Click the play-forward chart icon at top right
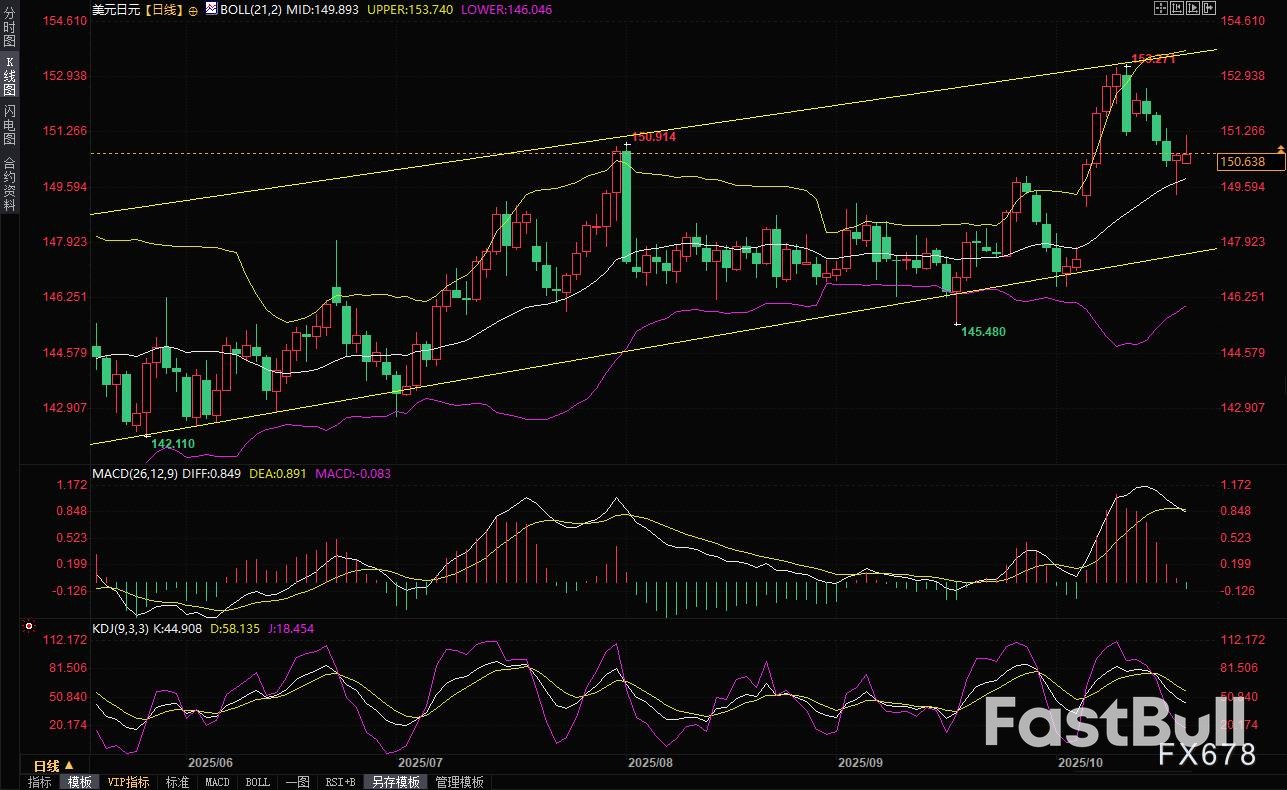 (1192, 8)
